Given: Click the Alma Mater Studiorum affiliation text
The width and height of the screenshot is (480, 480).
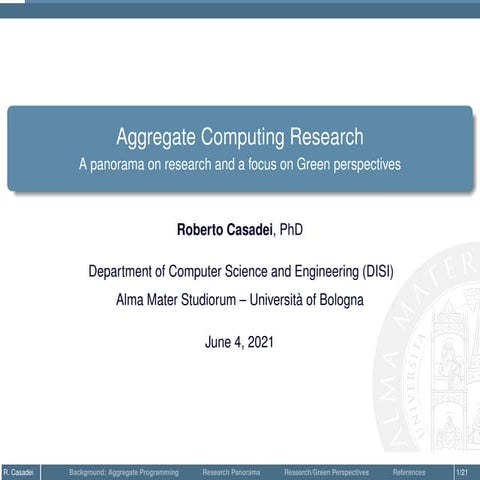Looking at the screenshot, I should (240, 300).
